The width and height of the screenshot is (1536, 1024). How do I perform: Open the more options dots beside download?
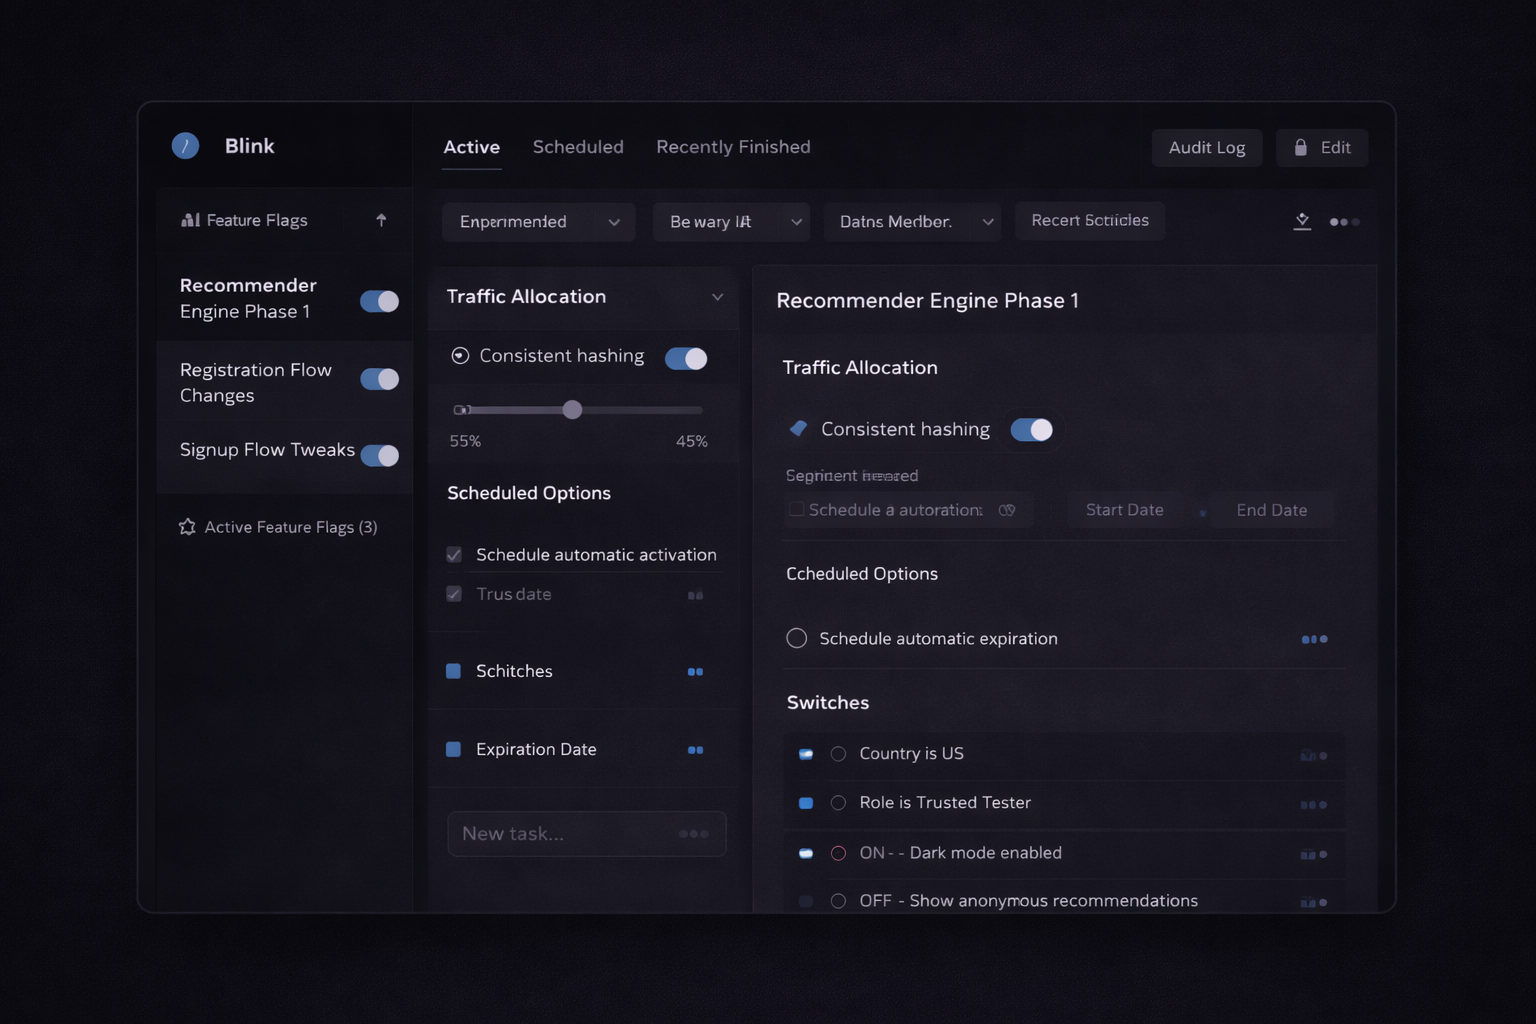(x=1344, y=222)
